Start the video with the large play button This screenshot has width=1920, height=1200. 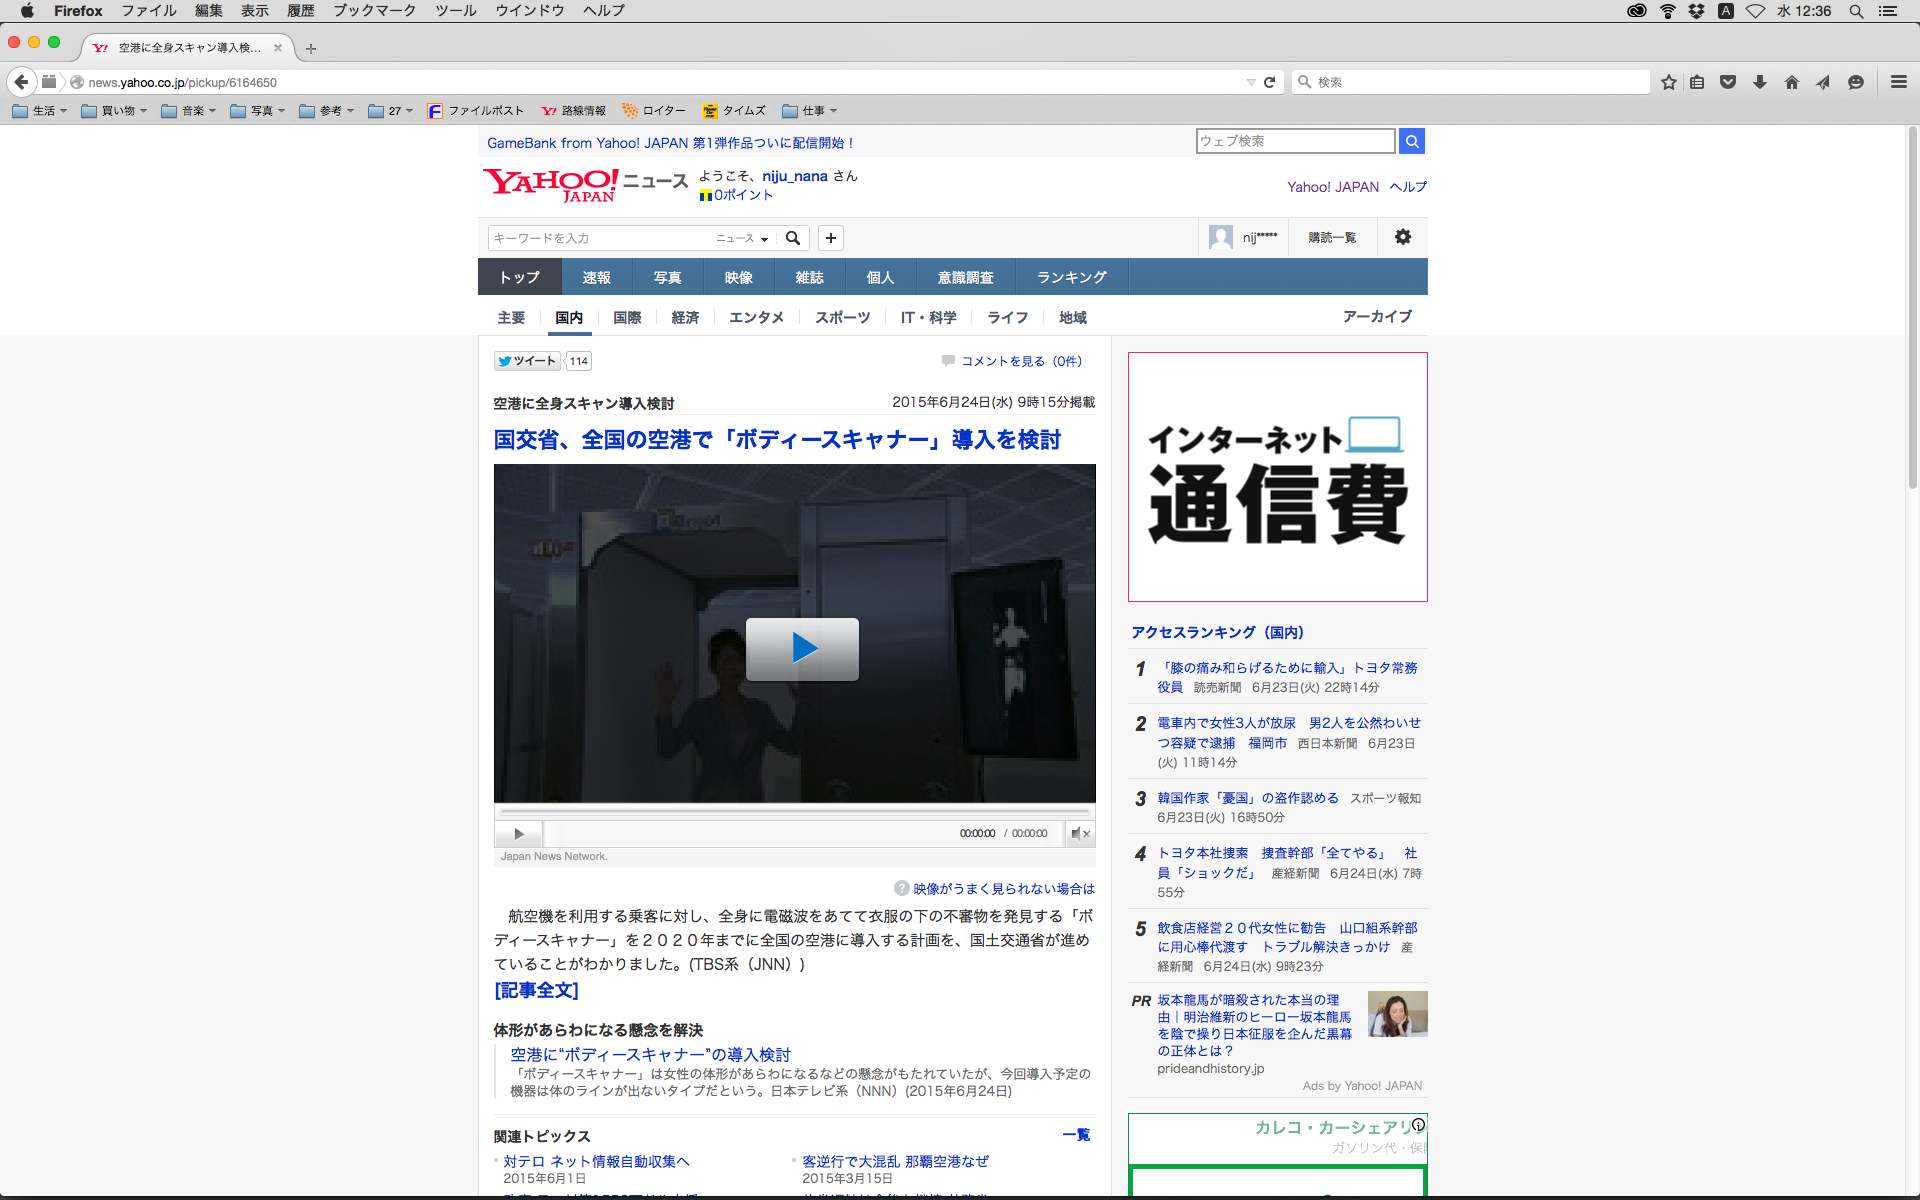click(802, 649)
